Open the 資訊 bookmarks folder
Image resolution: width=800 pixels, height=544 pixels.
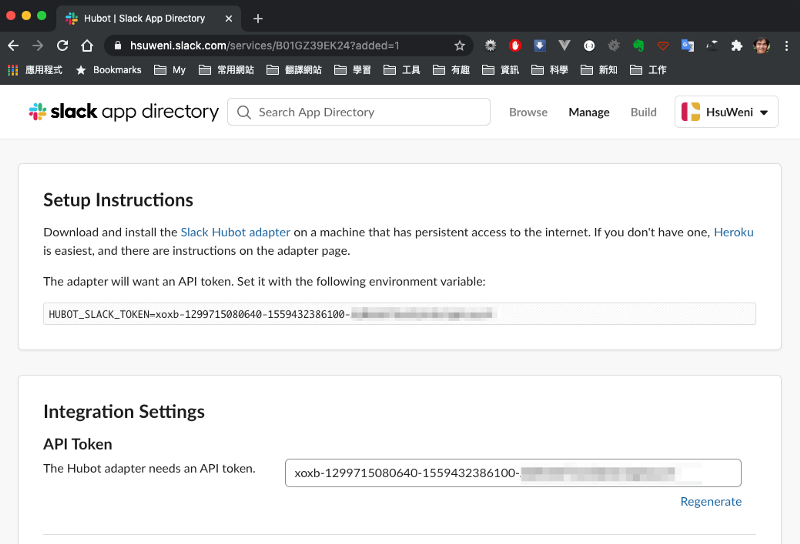500,70
